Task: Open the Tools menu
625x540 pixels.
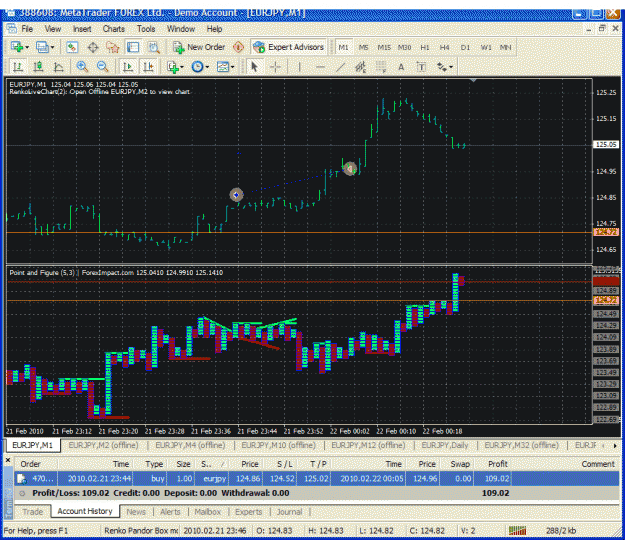Action: (146, 29)
